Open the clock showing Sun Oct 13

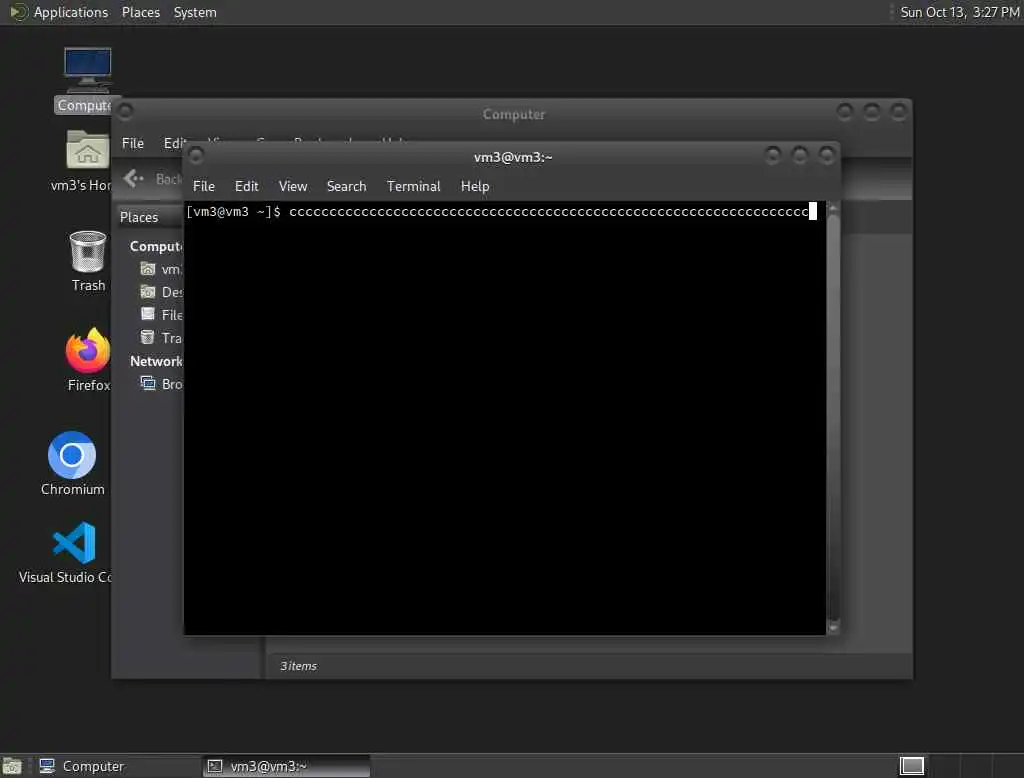point(959,12)
